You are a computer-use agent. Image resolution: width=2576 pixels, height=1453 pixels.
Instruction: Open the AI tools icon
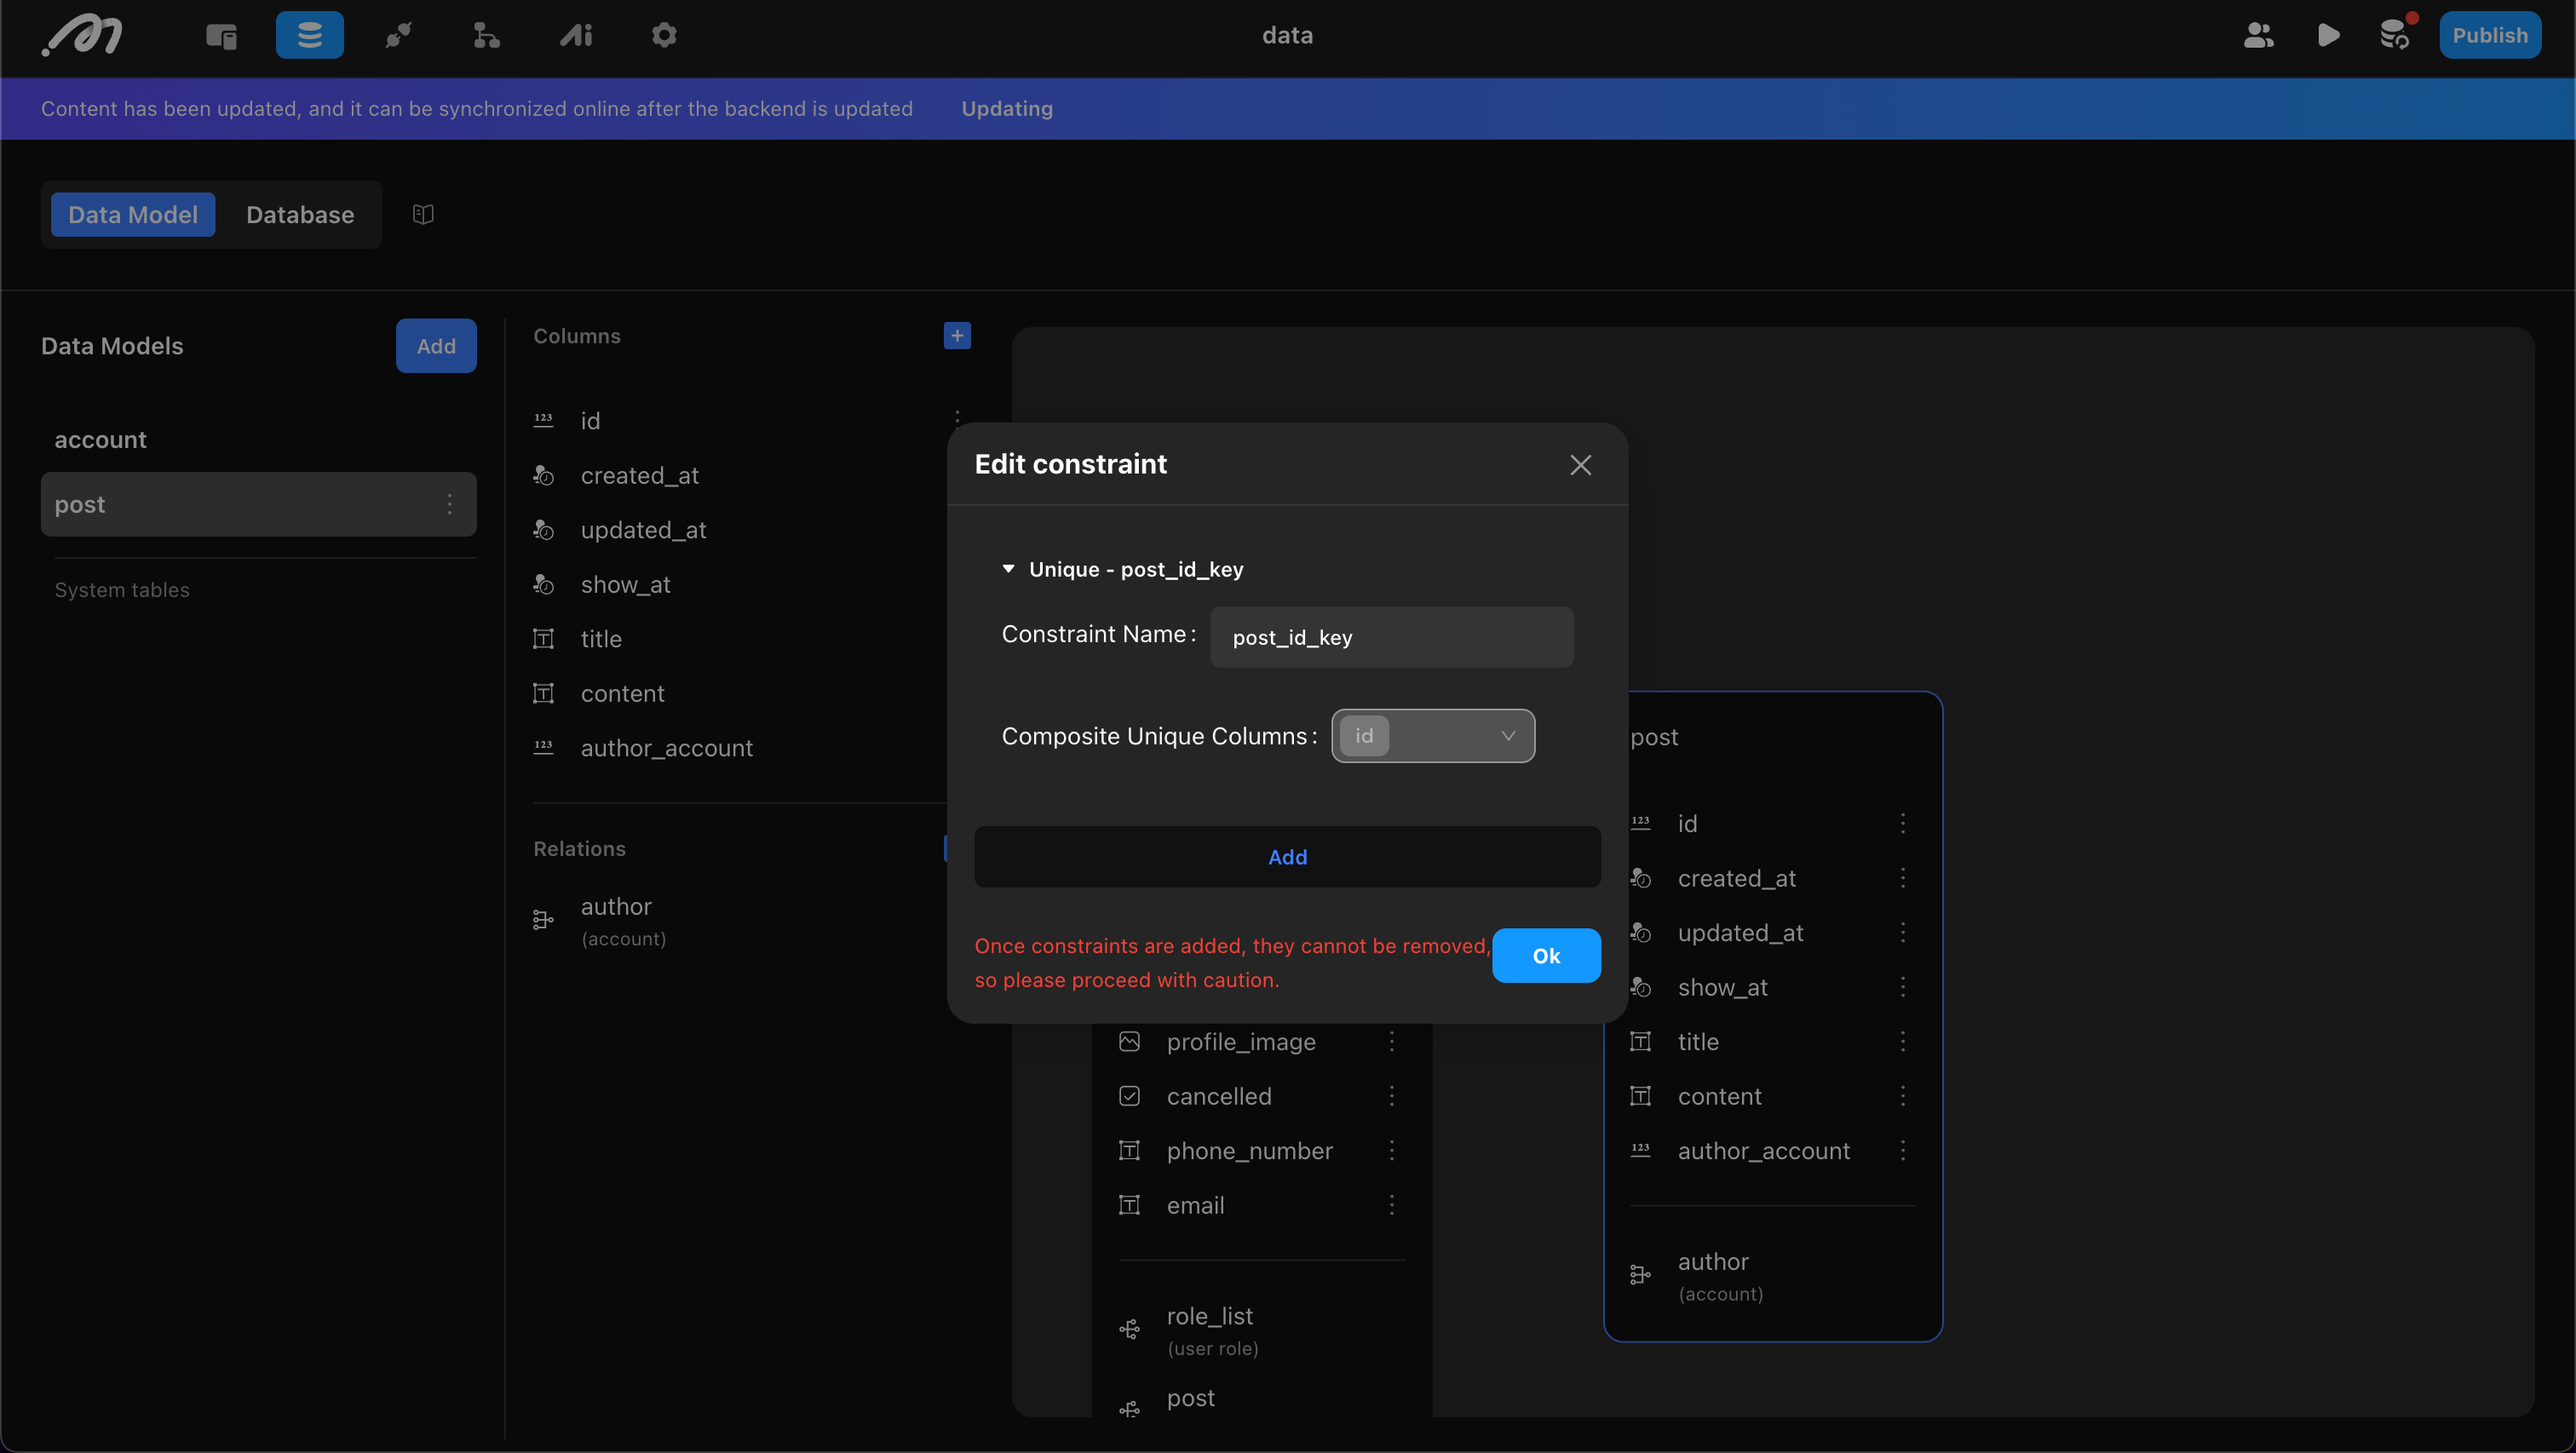575,36
